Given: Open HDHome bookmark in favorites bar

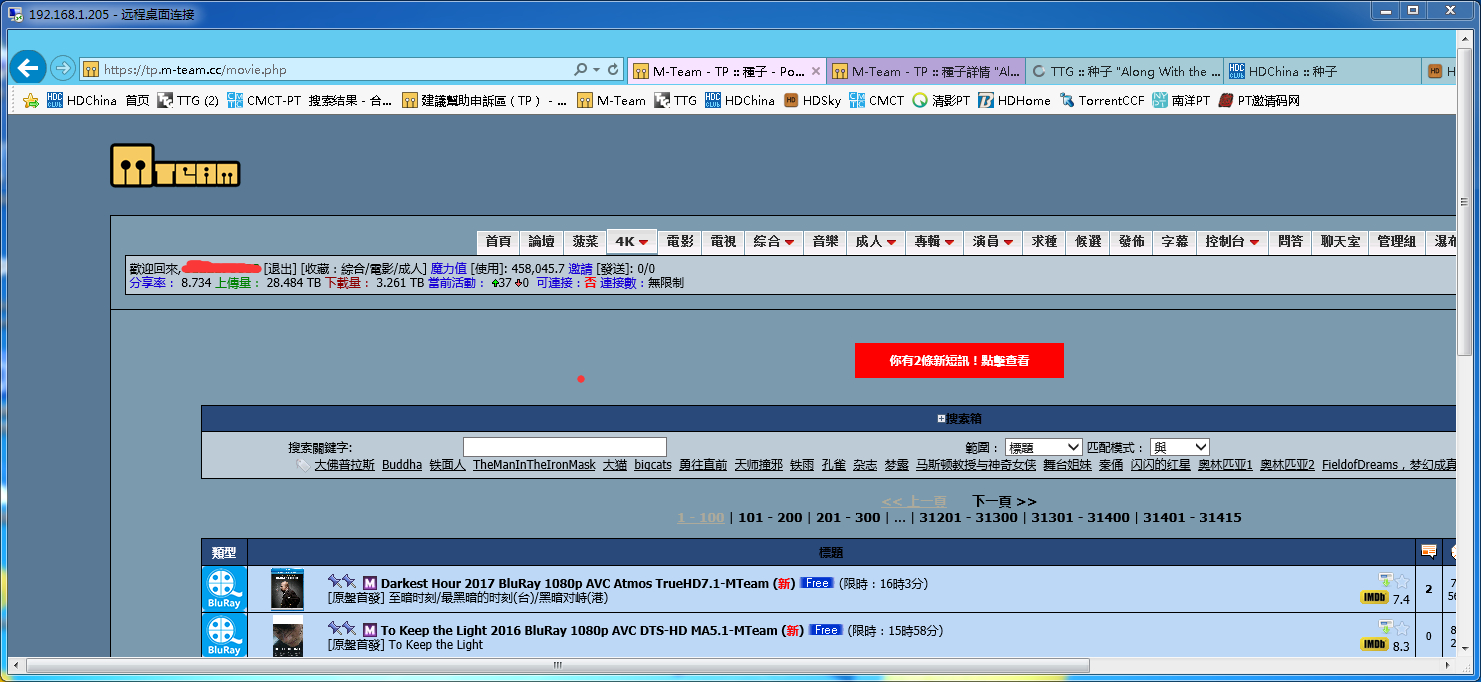Looking at the screenshot, I should click(x=1014, y=100).
